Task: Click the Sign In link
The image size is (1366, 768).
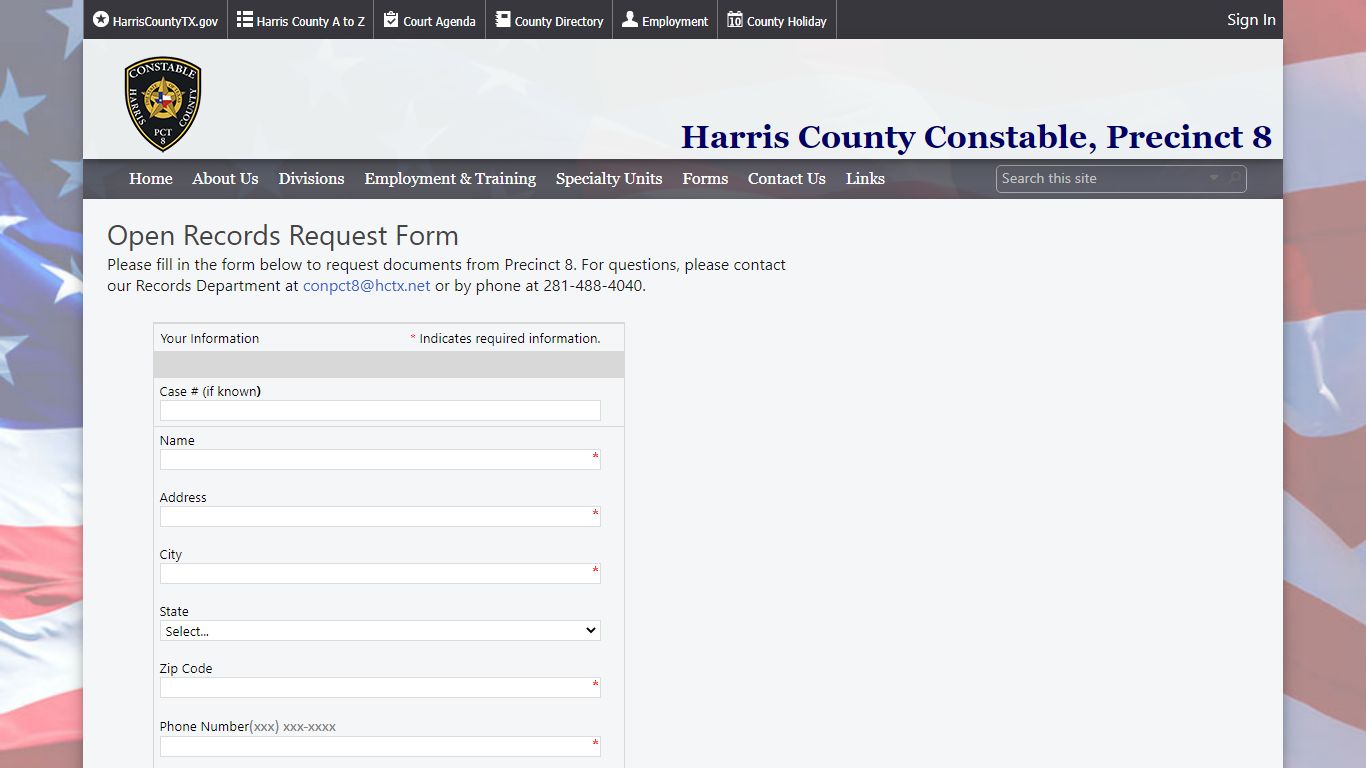Action: pos(1251,20)
